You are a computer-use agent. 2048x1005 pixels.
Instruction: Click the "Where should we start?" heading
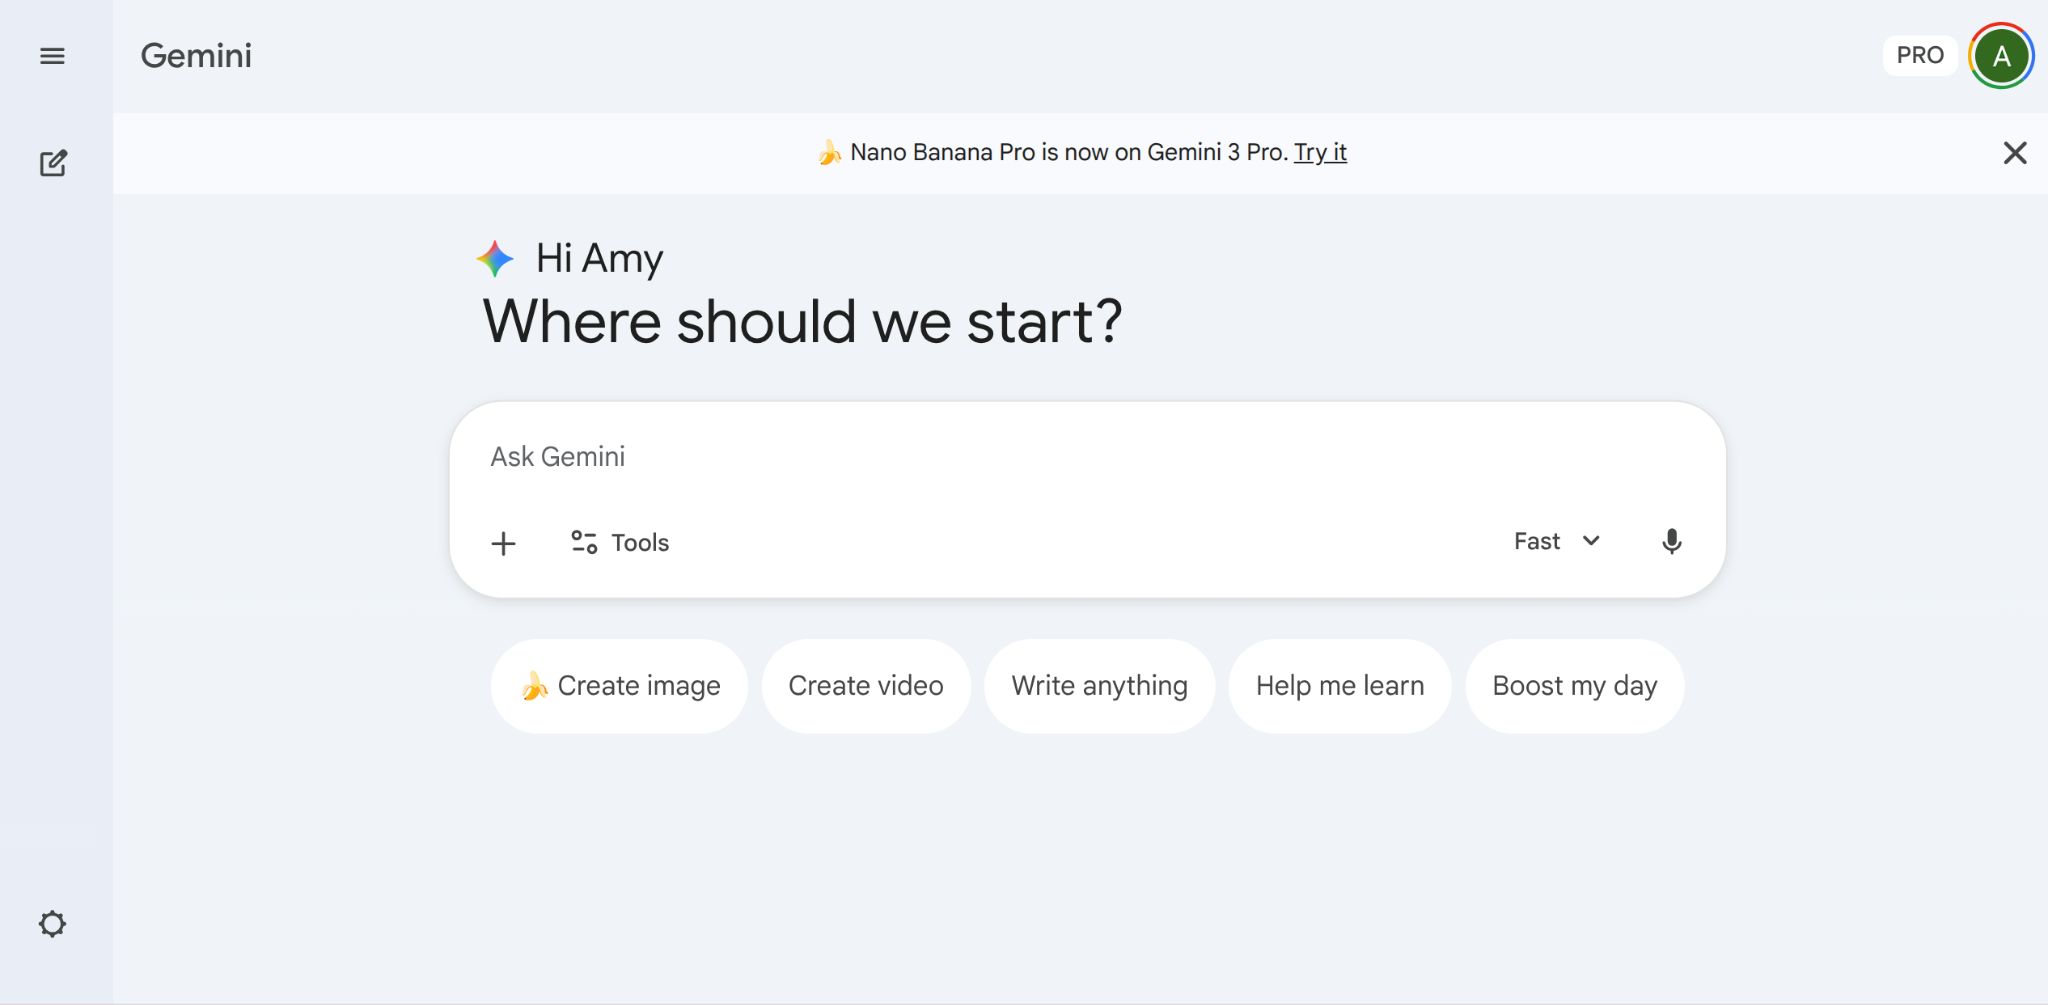pyautogui.click(x=802, y=322)
